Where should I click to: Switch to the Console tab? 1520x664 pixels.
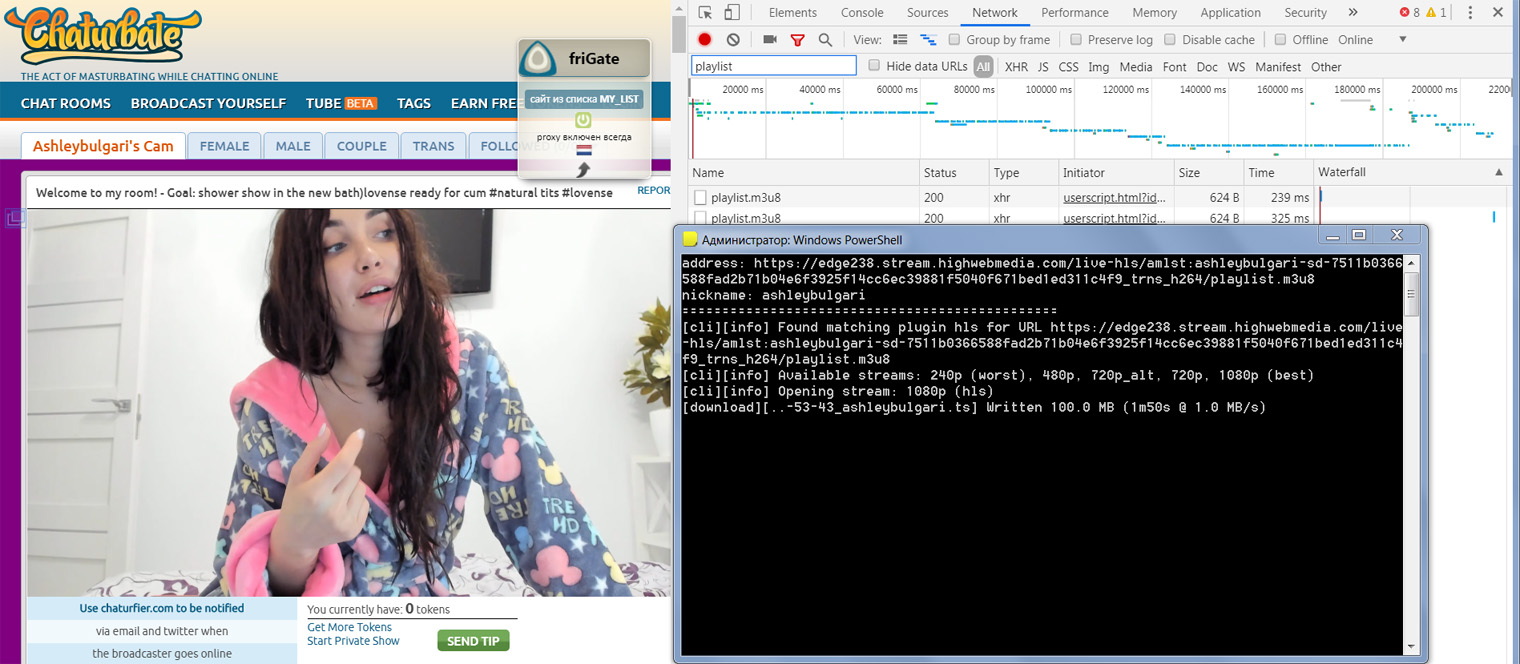pyautogui.click(x=861, y=13)
